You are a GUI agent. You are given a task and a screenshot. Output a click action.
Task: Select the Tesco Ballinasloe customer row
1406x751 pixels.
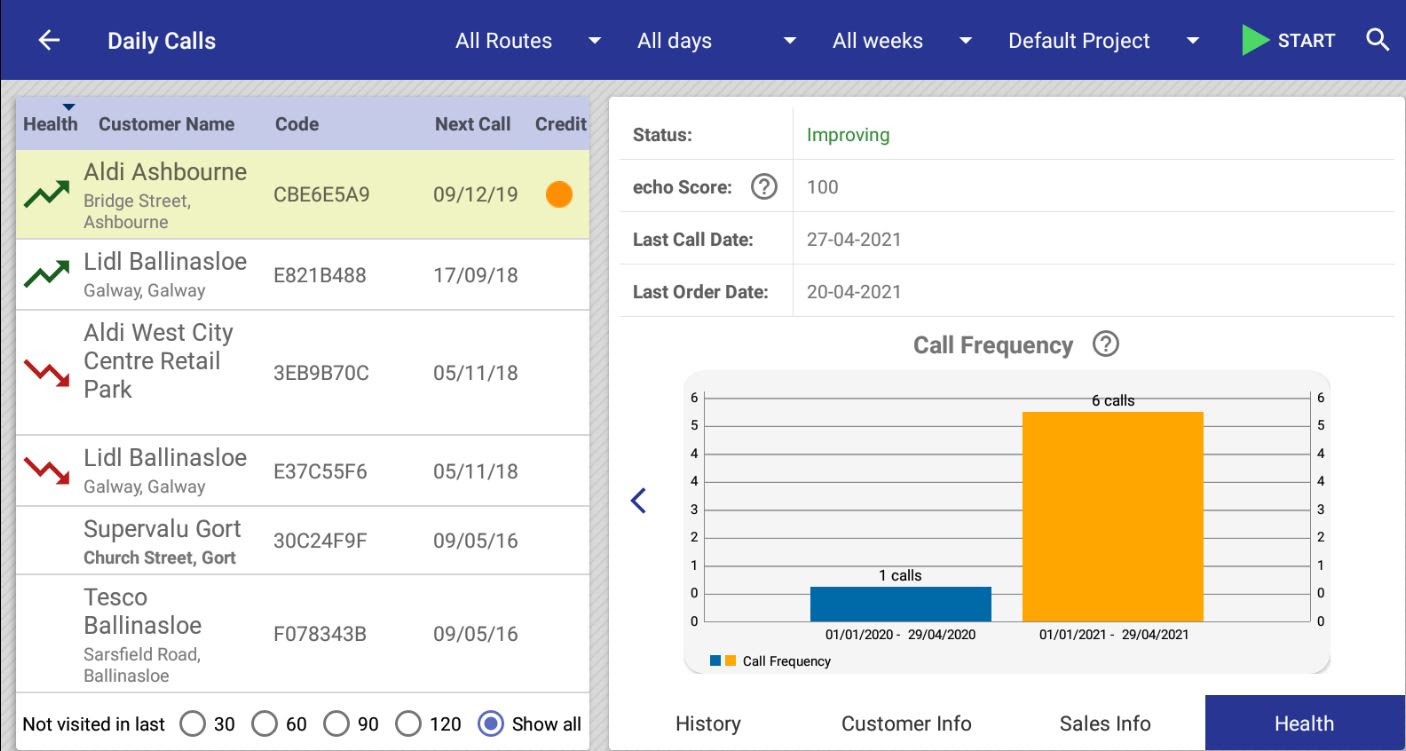[x=303, y=634]
